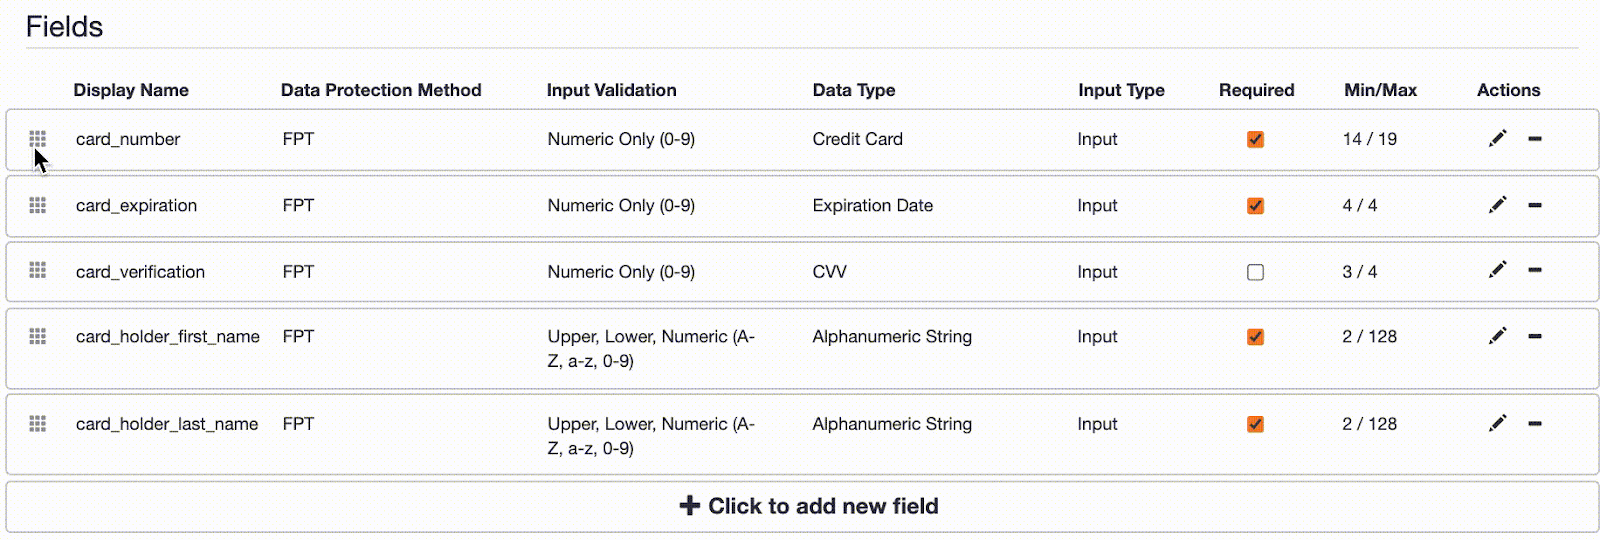Remove the card_verification field
This screenshot has height=540, width=1600.
point(1535,270)
